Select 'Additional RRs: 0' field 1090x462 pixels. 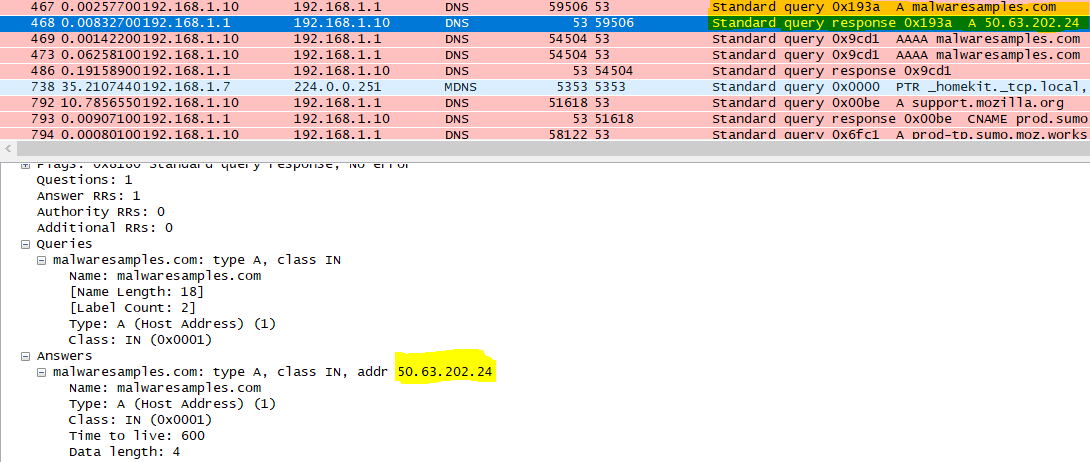click(x=104, y=228)
